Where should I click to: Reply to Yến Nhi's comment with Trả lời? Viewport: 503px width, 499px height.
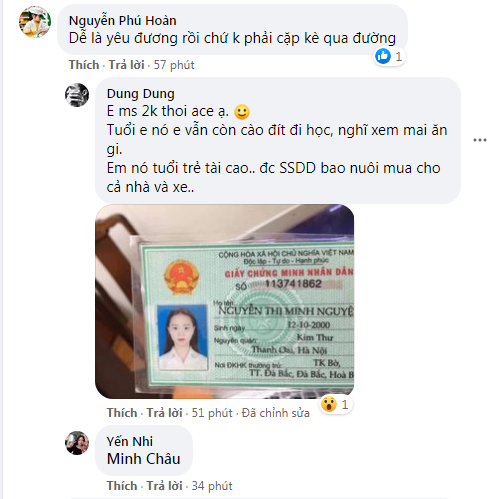coord(164,486)
